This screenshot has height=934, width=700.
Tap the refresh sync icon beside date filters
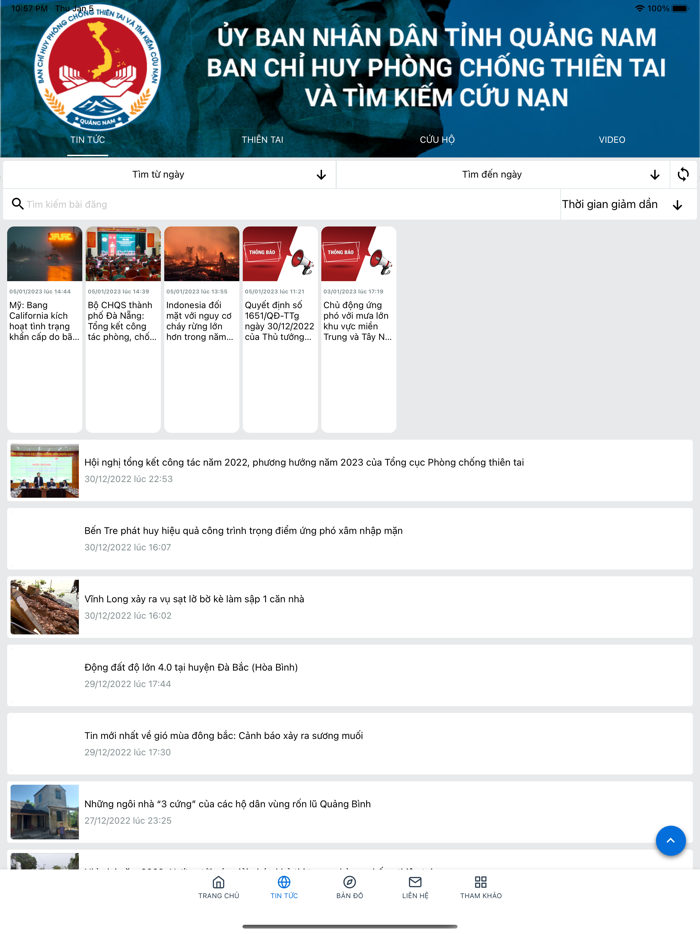[x=683, y=174]
